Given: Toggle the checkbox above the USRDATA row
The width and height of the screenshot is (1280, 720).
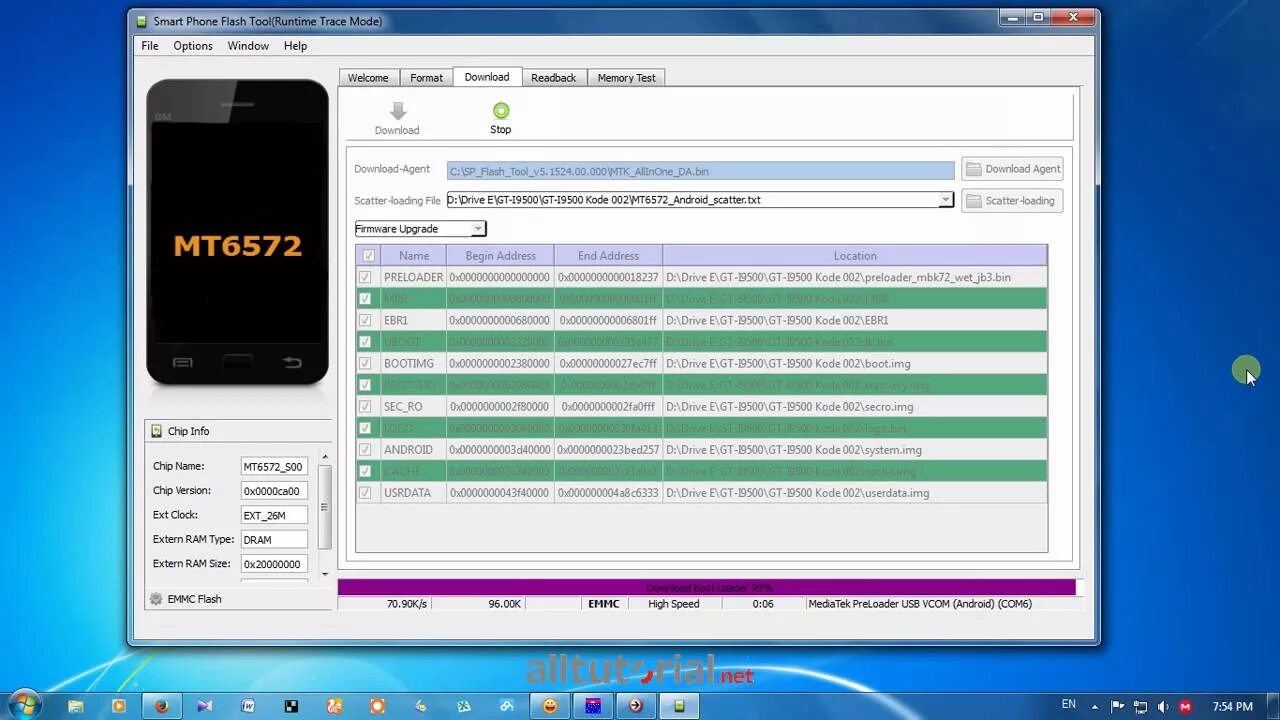Looking at the screenshot, I should 365,471.
